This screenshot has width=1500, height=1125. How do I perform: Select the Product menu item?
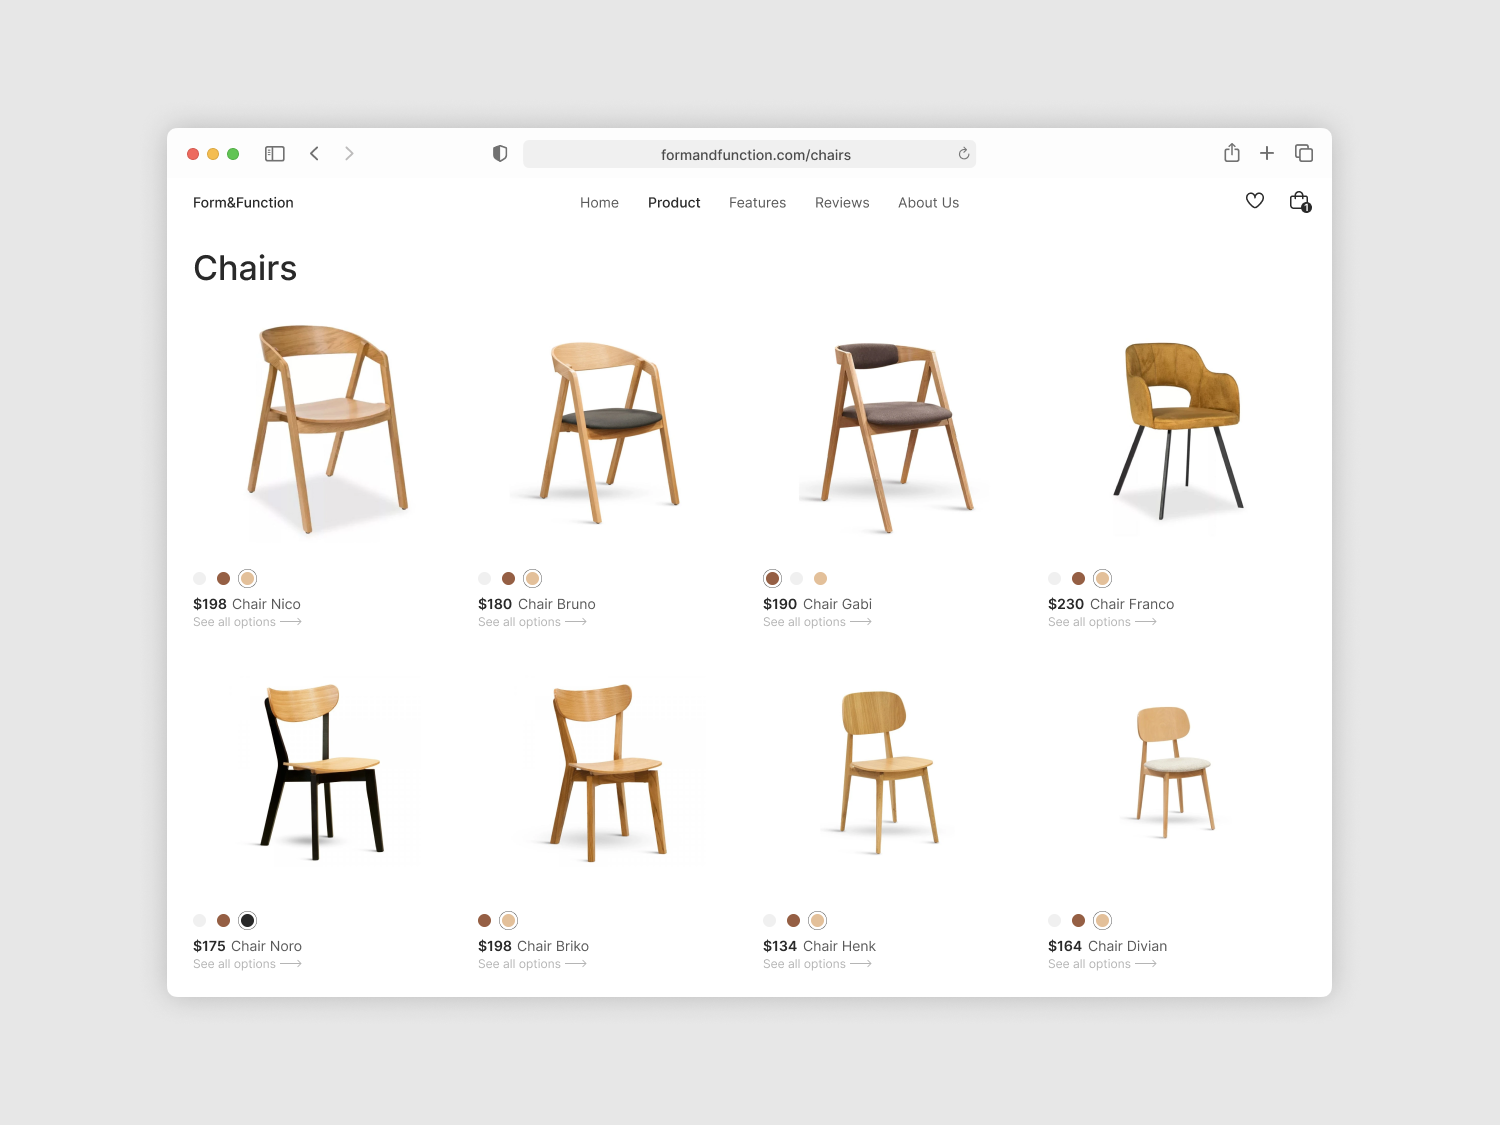[674, 203]
